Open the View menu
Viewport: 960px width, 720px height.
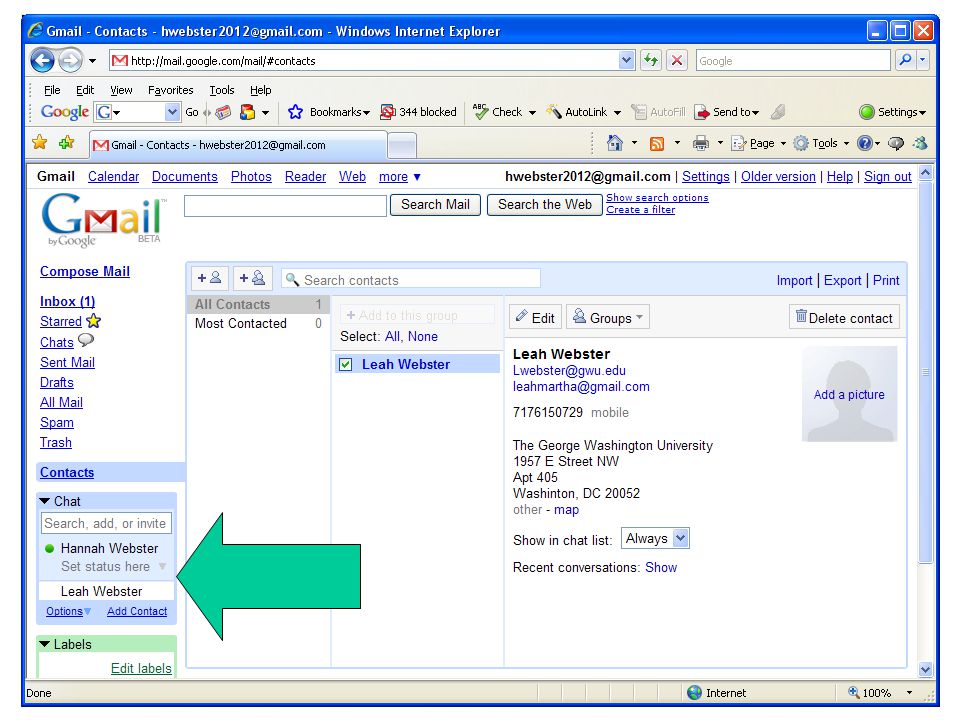tap(121, 90)
